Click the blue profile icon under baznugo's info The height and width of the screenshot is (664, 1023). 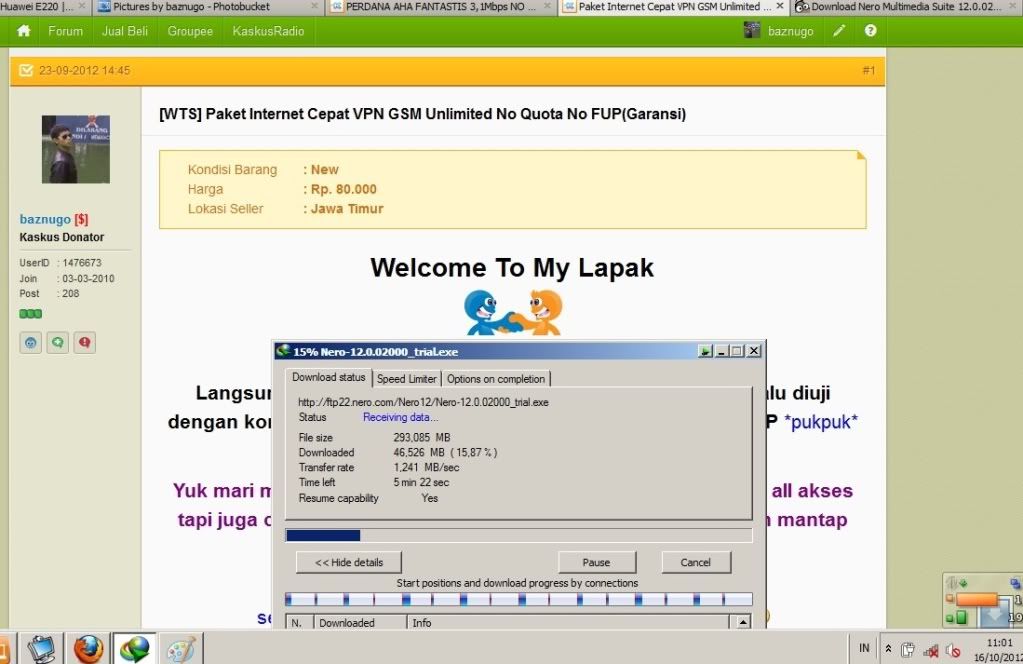click(x=31, y=342)
